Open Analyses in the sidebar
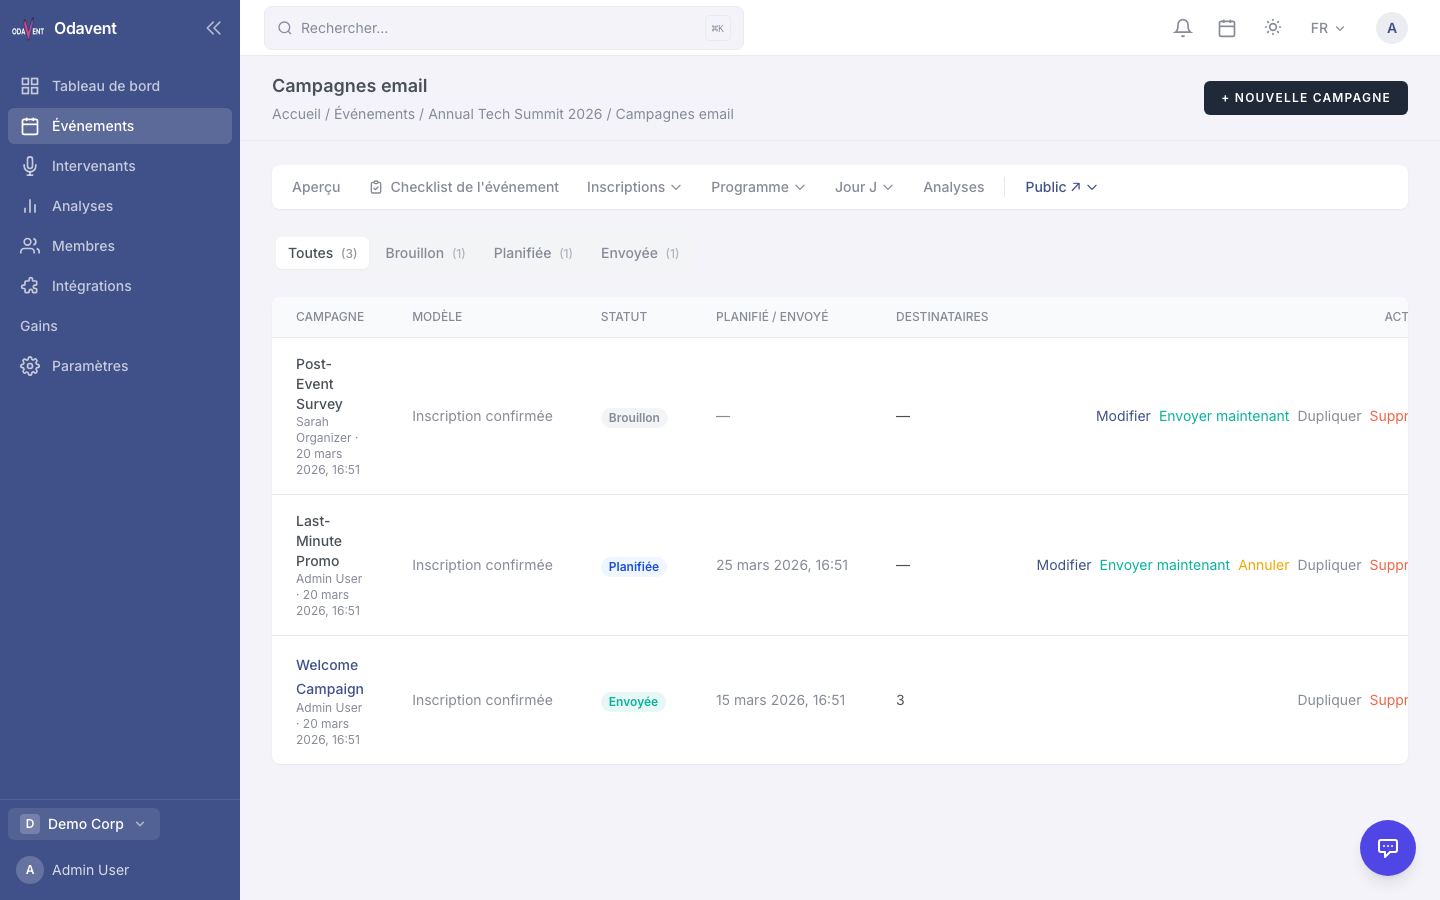Image resolution: width=1440 pixels, height=900 pixels. pos(120,206)
